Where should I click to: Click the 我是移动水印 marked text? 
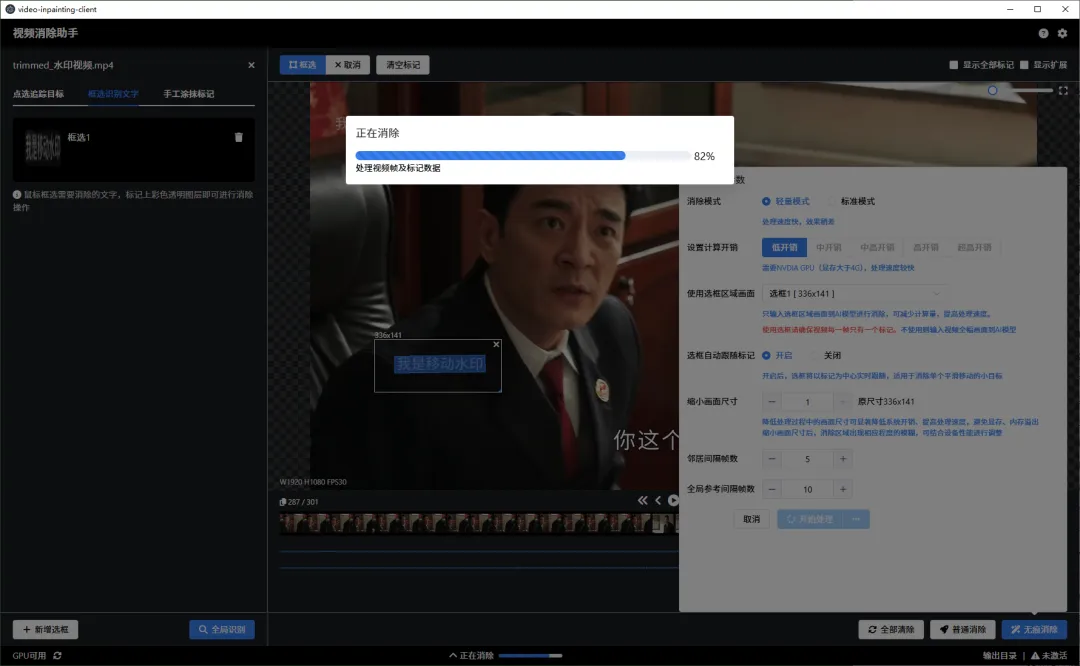[x=439, y=364]
